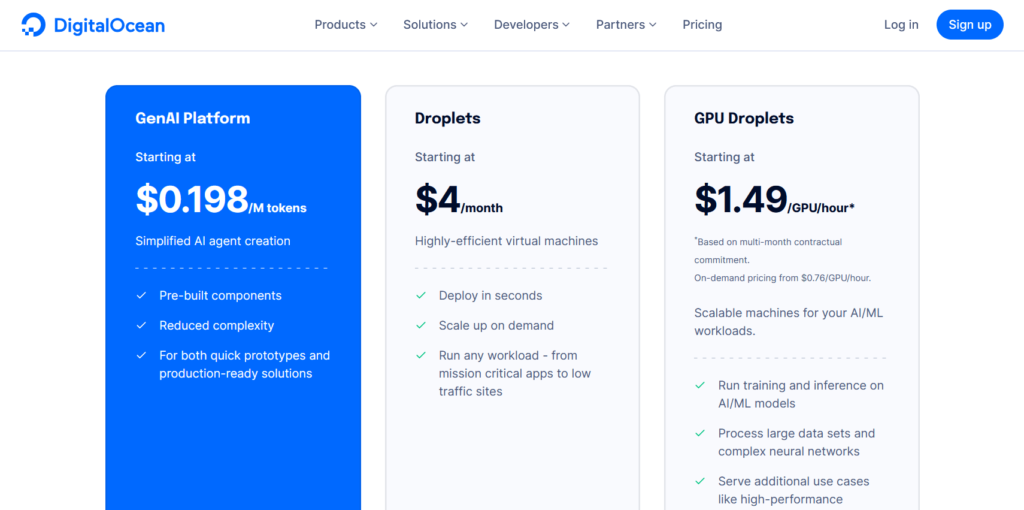Select checkmark next to Process large data sets
The image size is (1024, 510).
(700, 434)
